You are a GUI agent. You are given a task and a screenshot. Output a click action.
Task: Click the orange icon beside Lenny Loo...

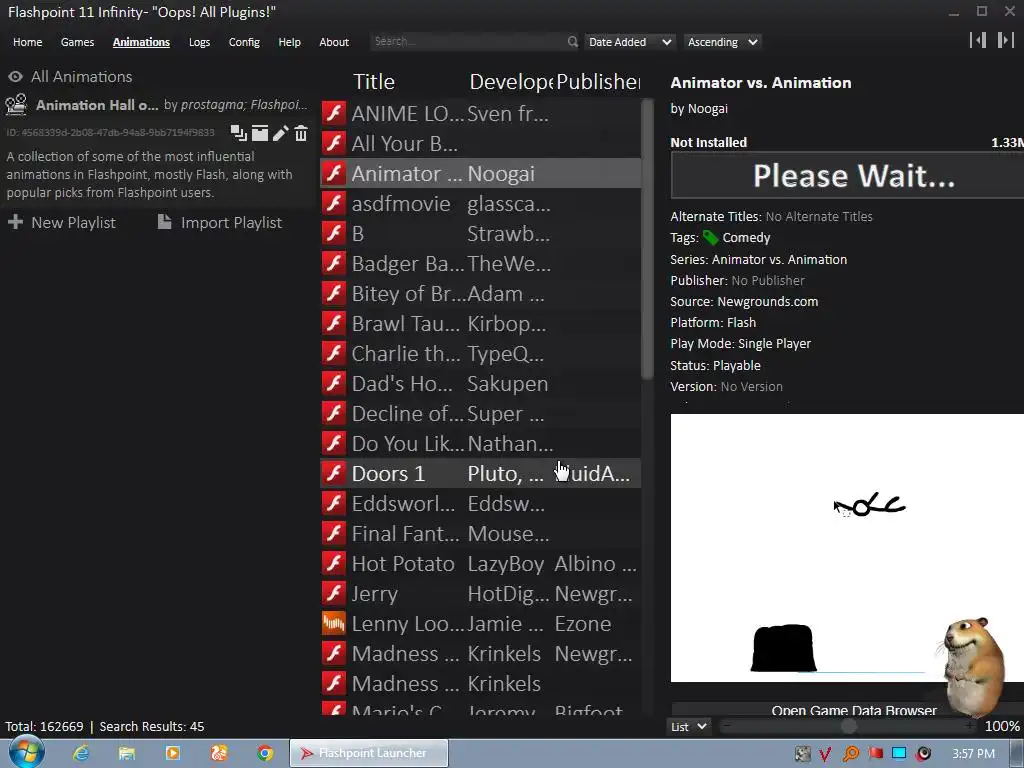click(x=334, y=623)
